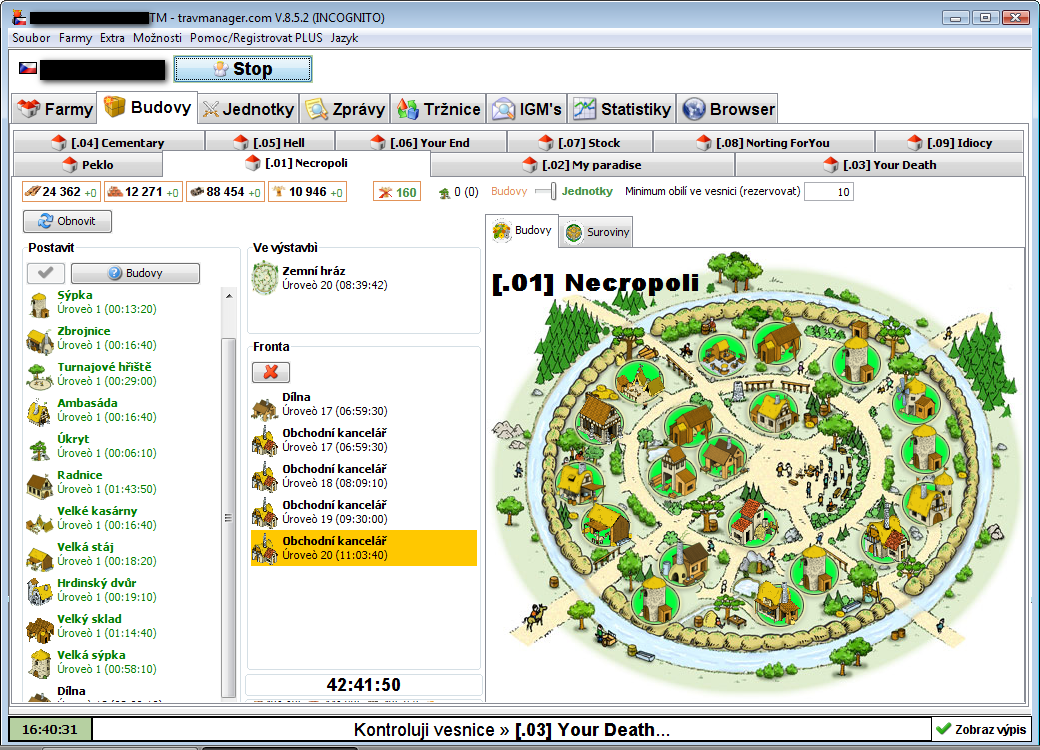1040x750 pixels.
Task: Select queued Obchodní kancelář Úroveò 19
Action: click(363, 512)
